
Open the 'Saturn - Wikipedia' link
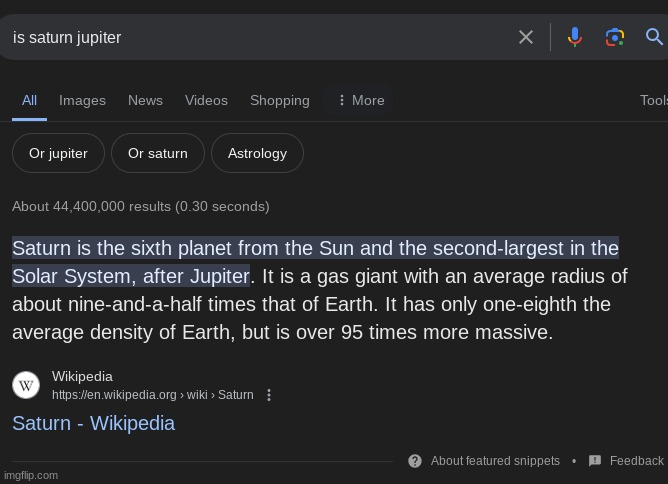click(93, 423)
